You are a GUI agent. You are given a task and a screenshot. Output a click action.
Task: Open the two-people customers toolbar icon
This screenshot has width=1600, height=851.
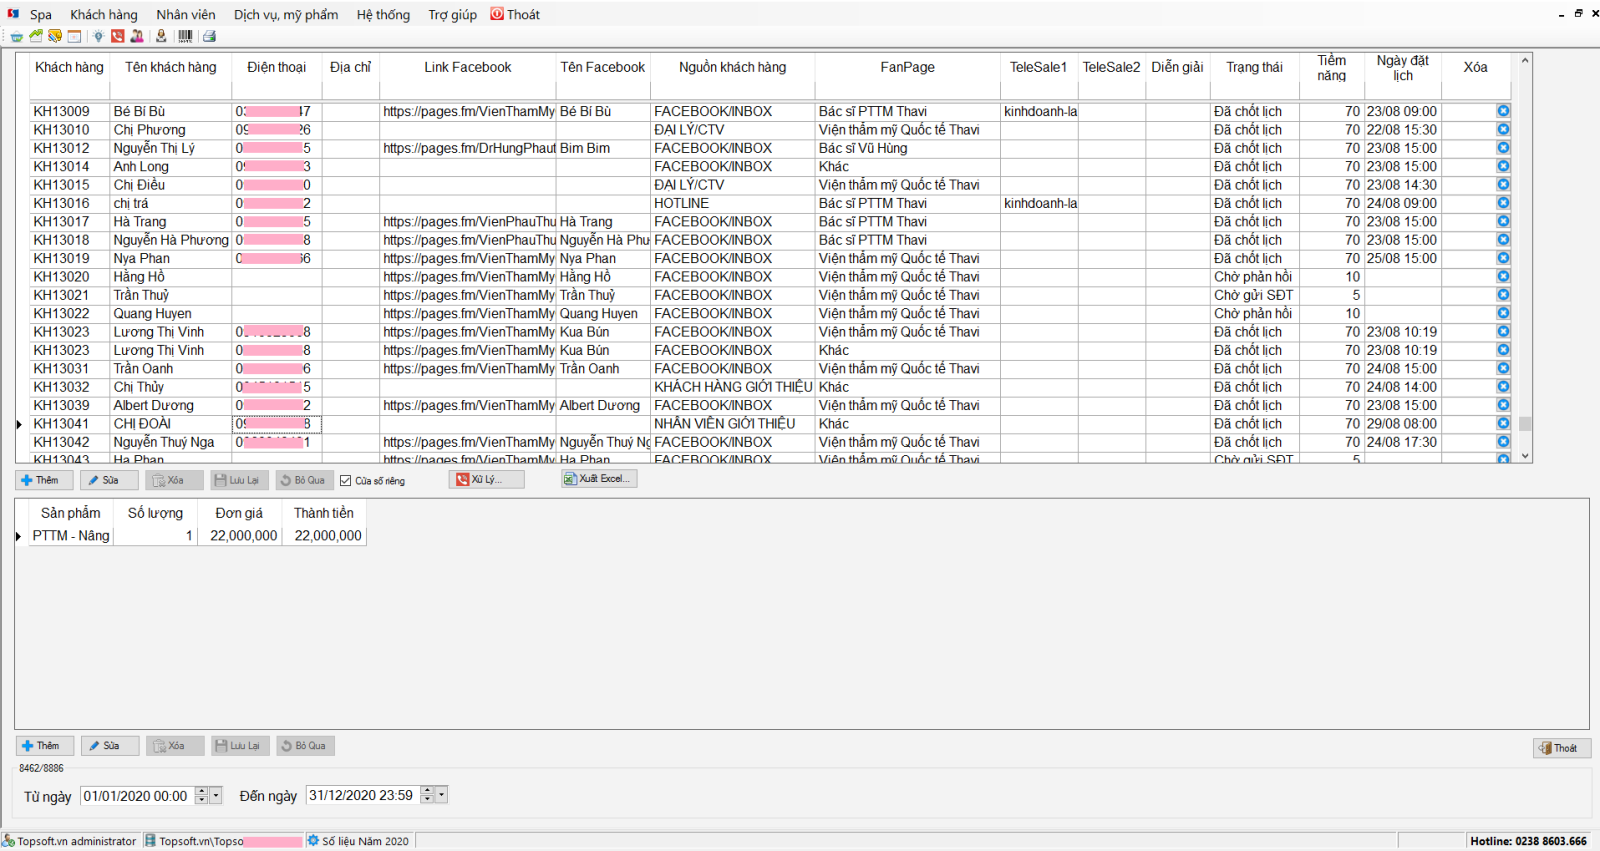coord(137,36)
